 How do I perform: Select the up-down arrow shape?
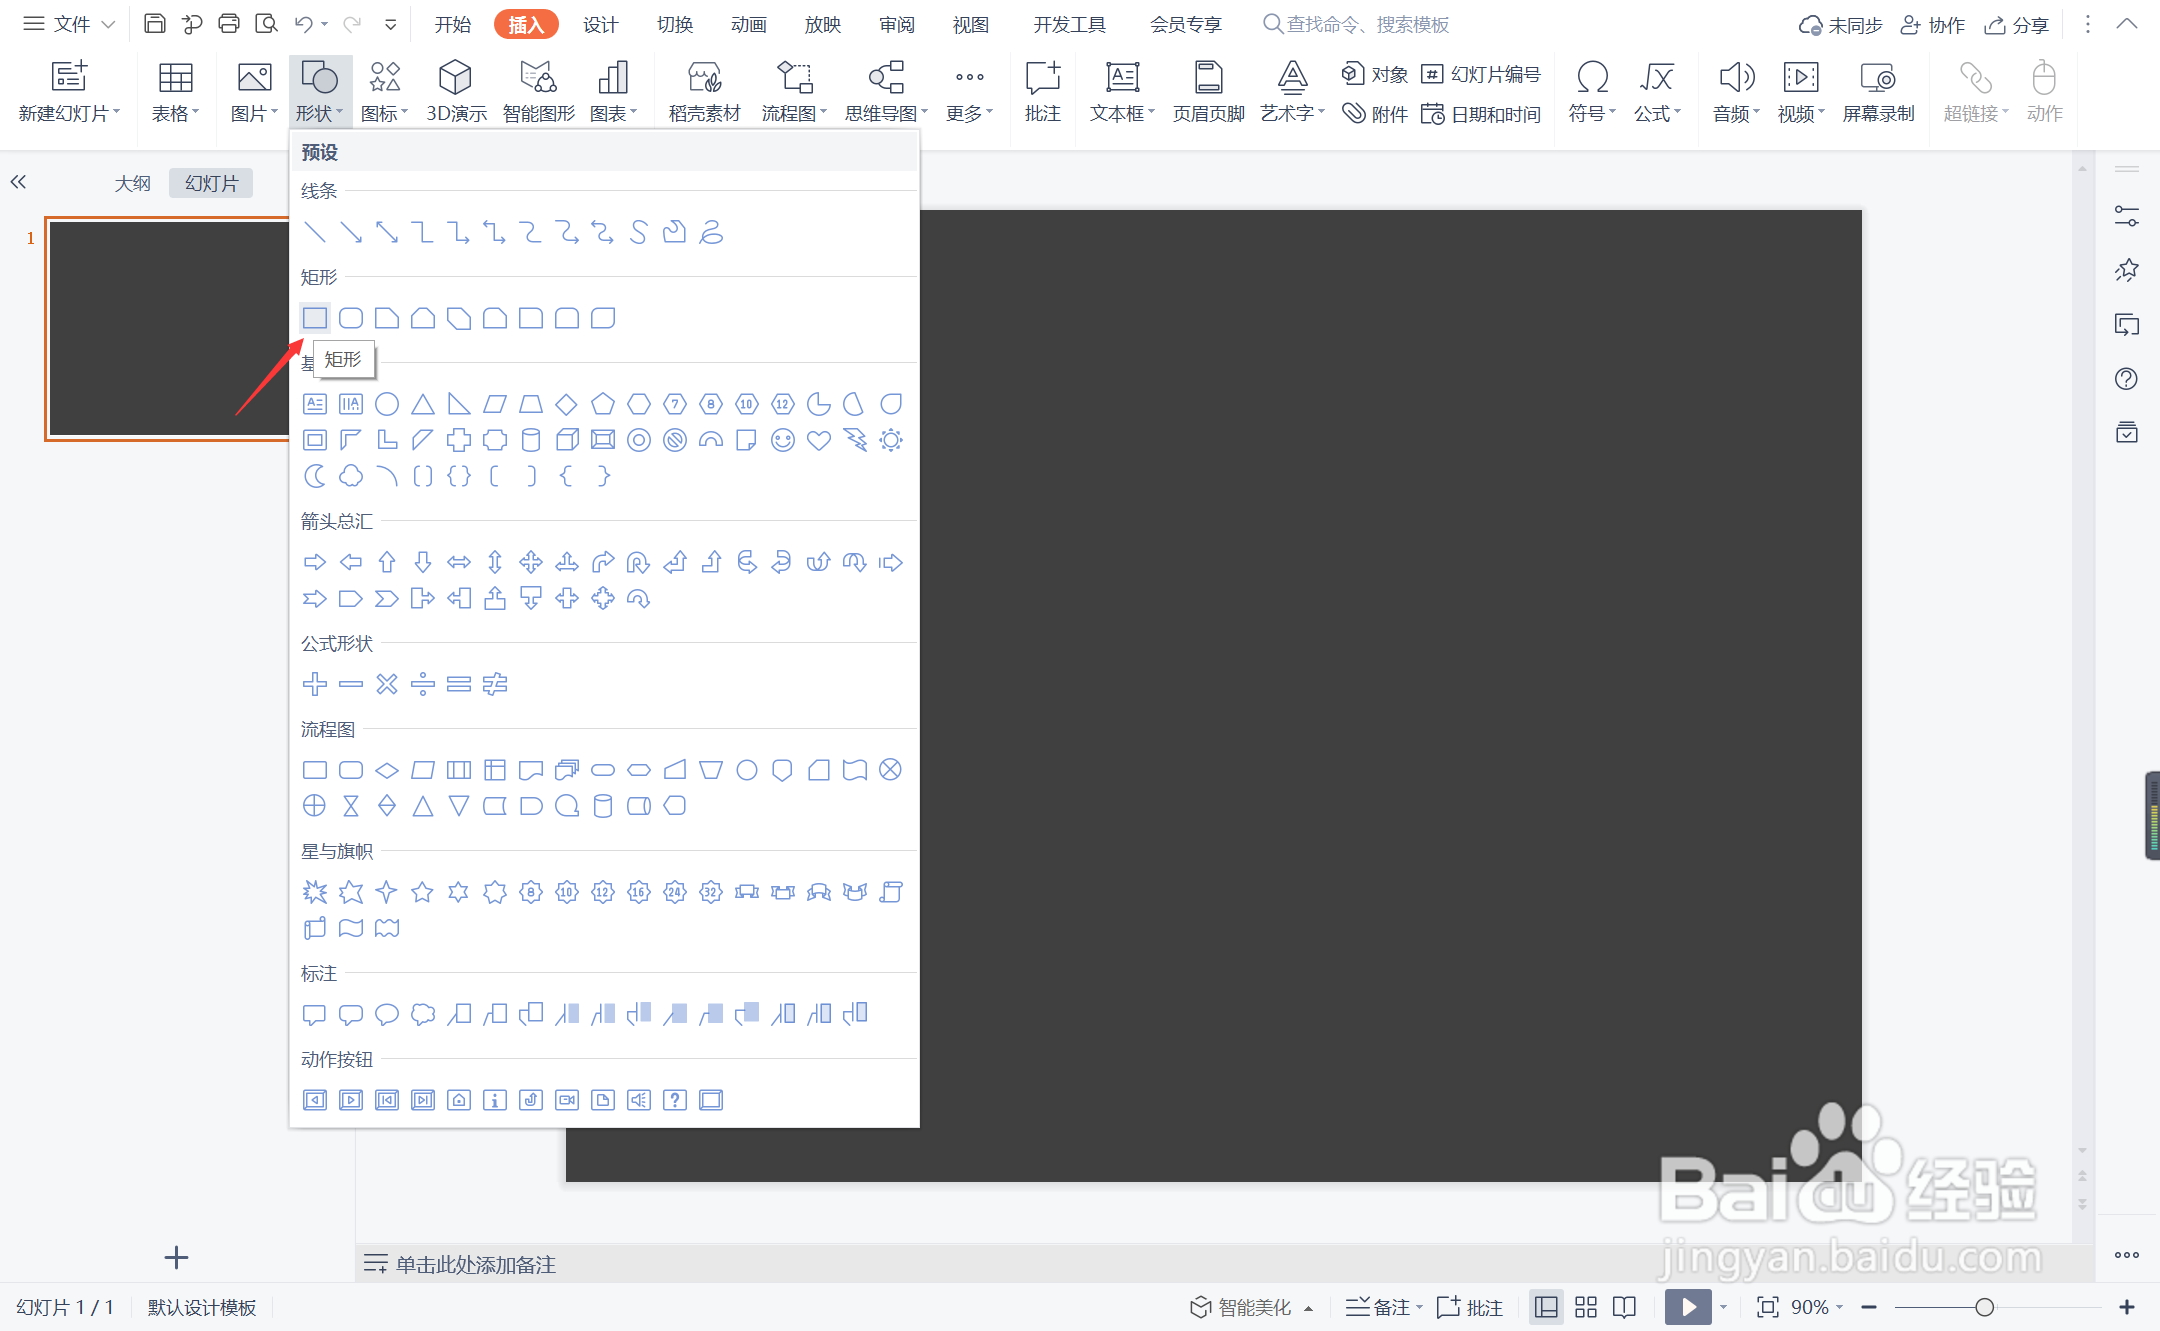coord(495,562)
